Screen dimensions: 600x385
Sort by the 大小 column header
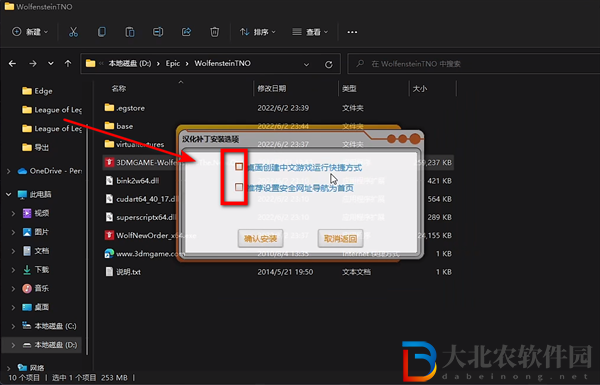tap(420, 89)
